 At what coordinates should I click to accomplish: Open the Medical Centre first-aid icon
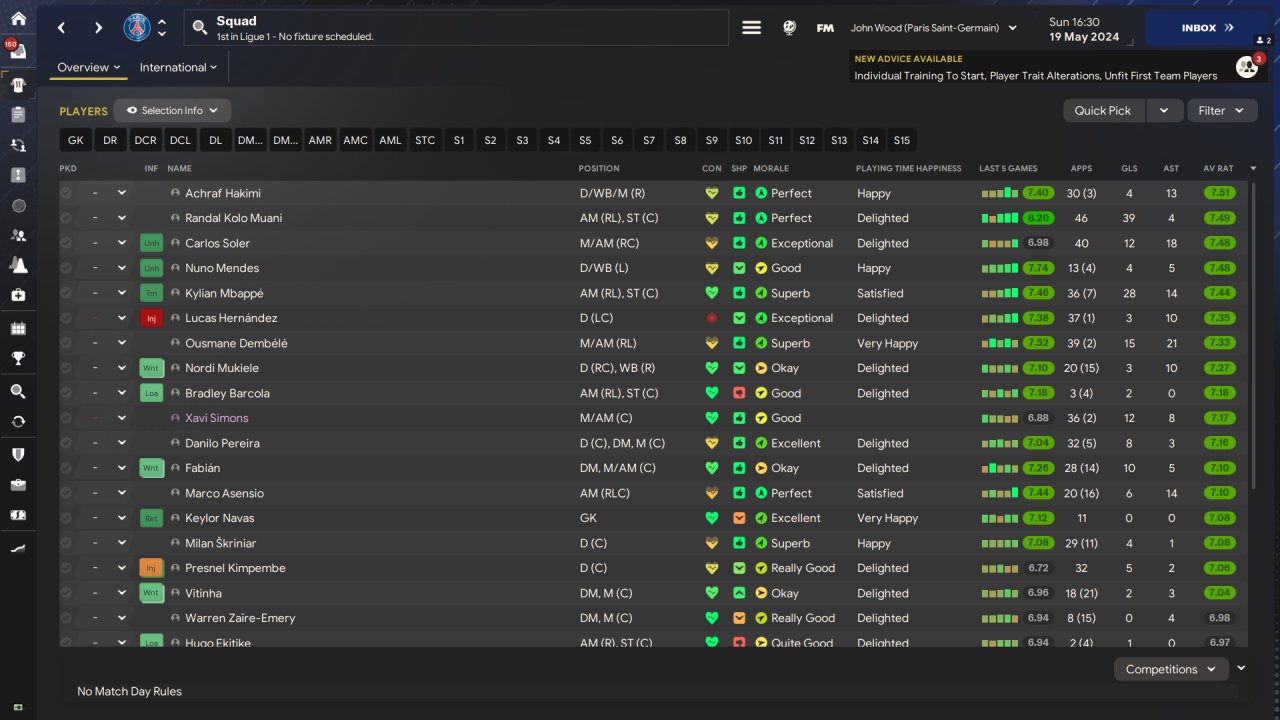click(x=18, y=295)
